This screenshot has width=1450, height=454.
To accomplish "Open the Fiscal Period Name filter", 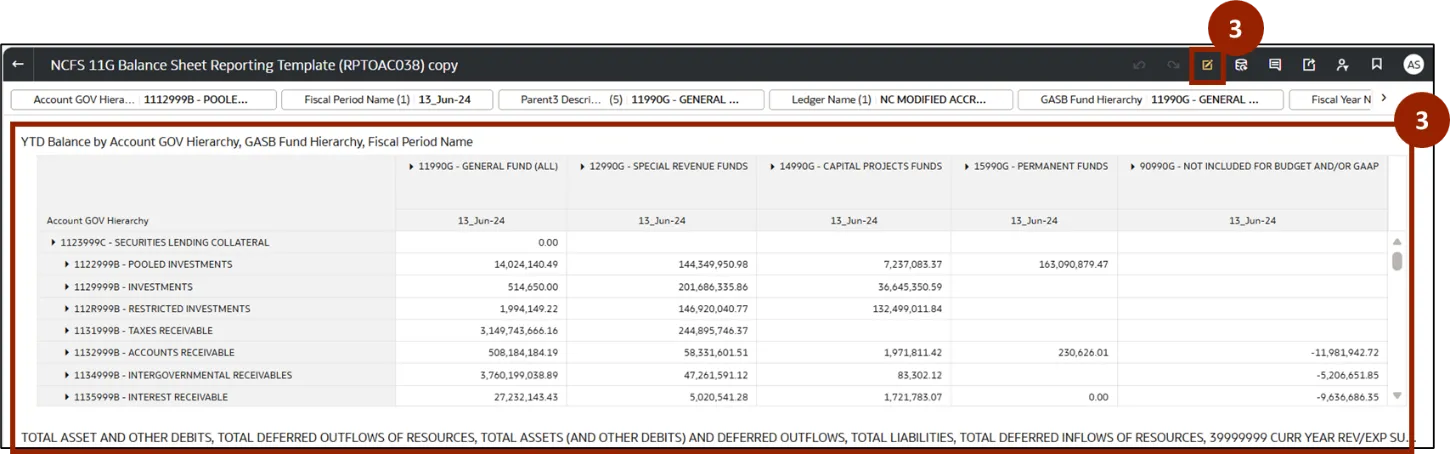I will click(387, 100).
